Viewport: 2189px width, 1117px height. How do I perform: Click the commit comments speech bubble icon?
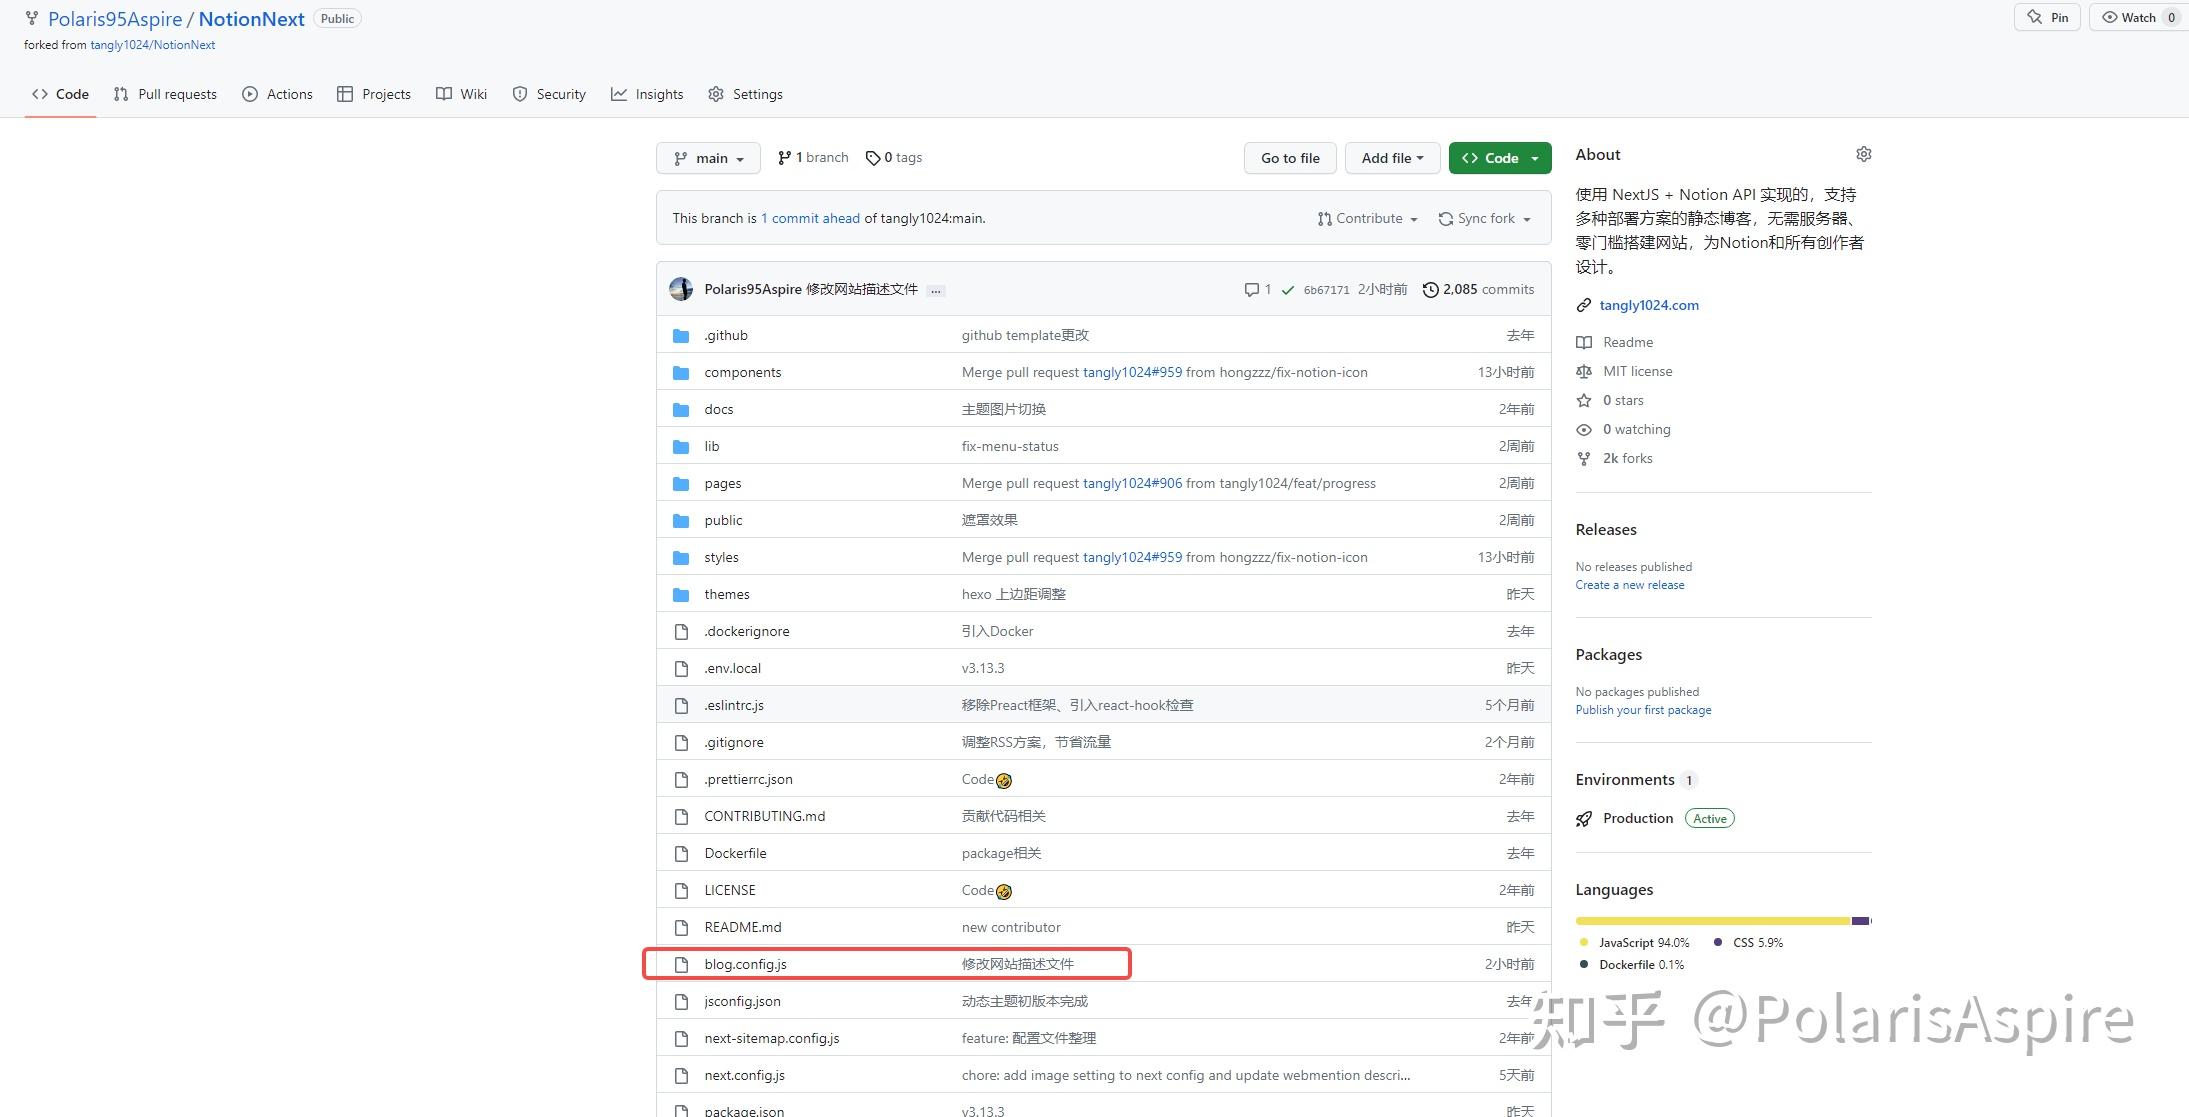pos(1251,290)
